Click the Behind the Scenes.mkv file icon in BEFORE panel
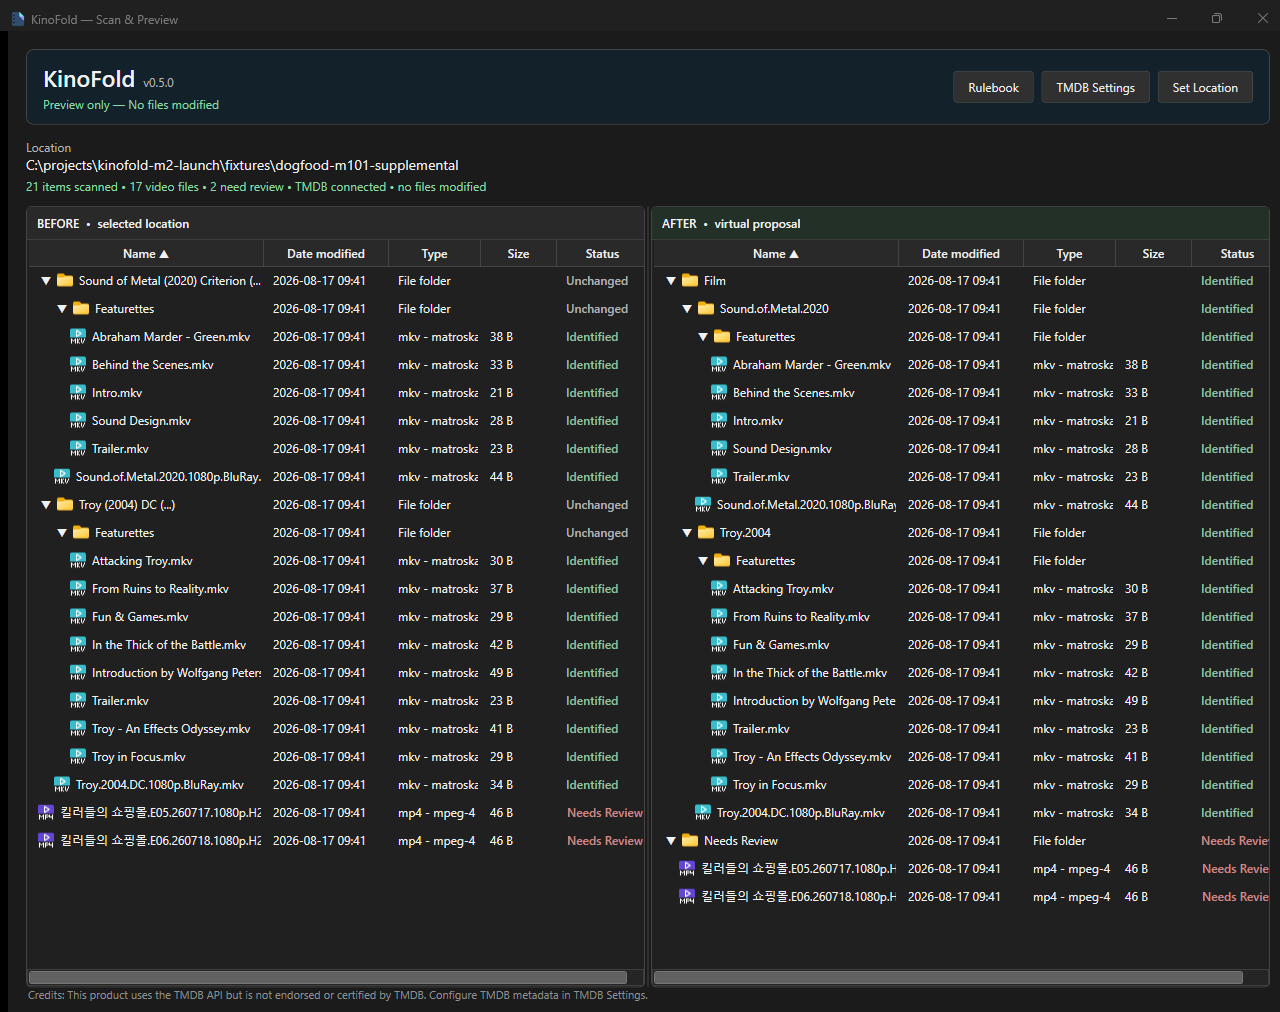 click(x=78, y=365)
